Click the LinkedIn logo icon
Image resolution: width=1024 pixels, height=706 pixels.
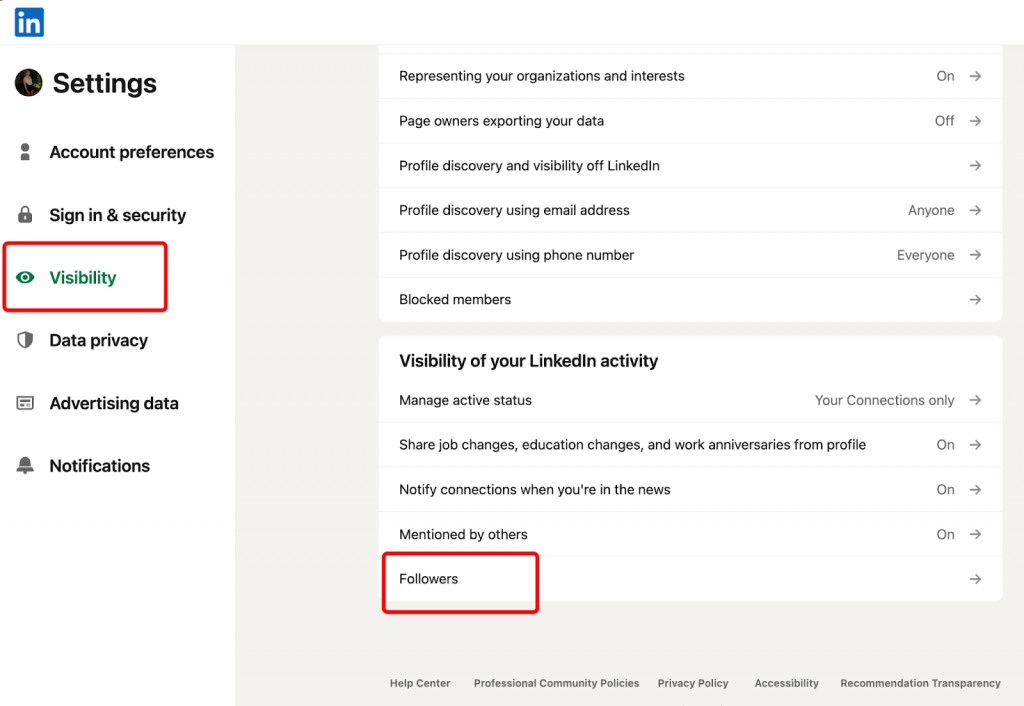click(29, 22)
